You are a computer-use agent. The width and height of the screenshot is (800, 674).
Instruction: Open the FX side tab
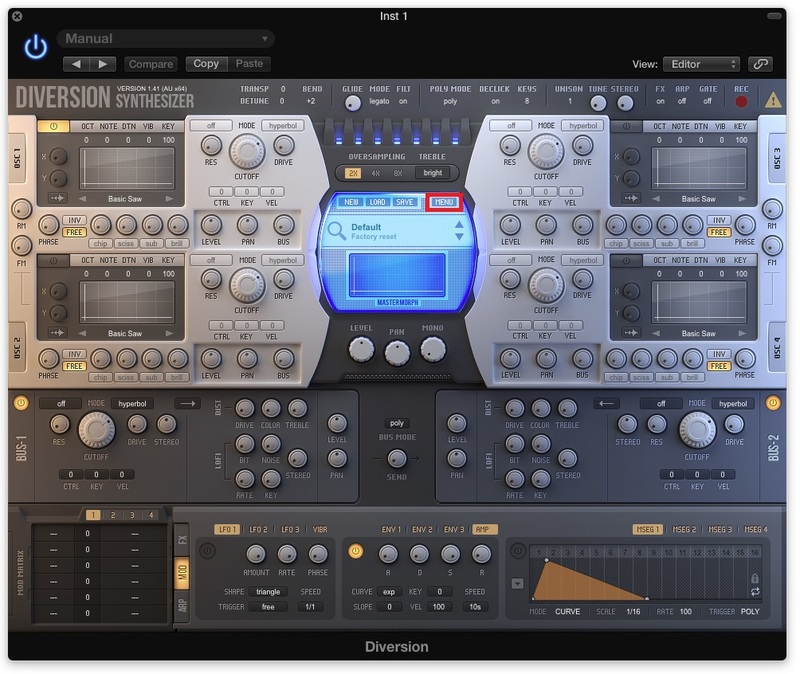point(182,539)
